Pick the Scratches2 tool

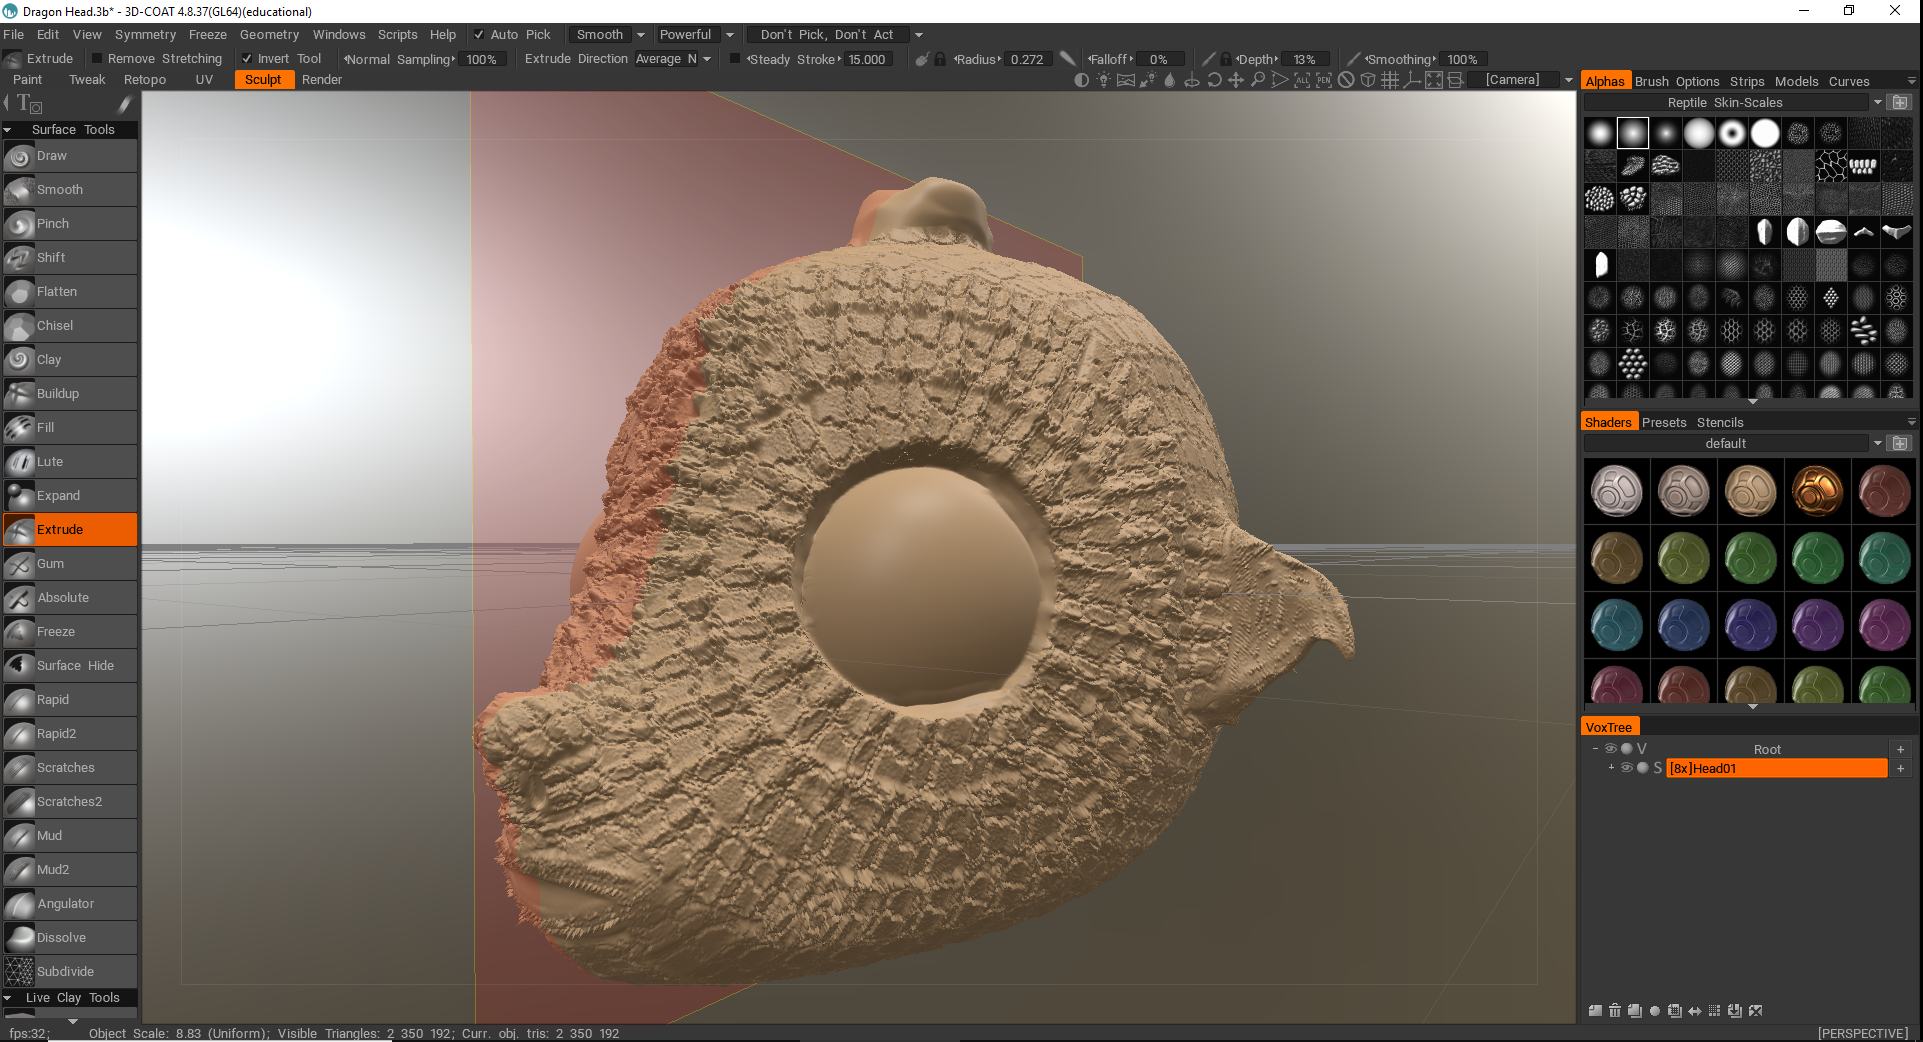pyautogui.click(x=70, y=802)
